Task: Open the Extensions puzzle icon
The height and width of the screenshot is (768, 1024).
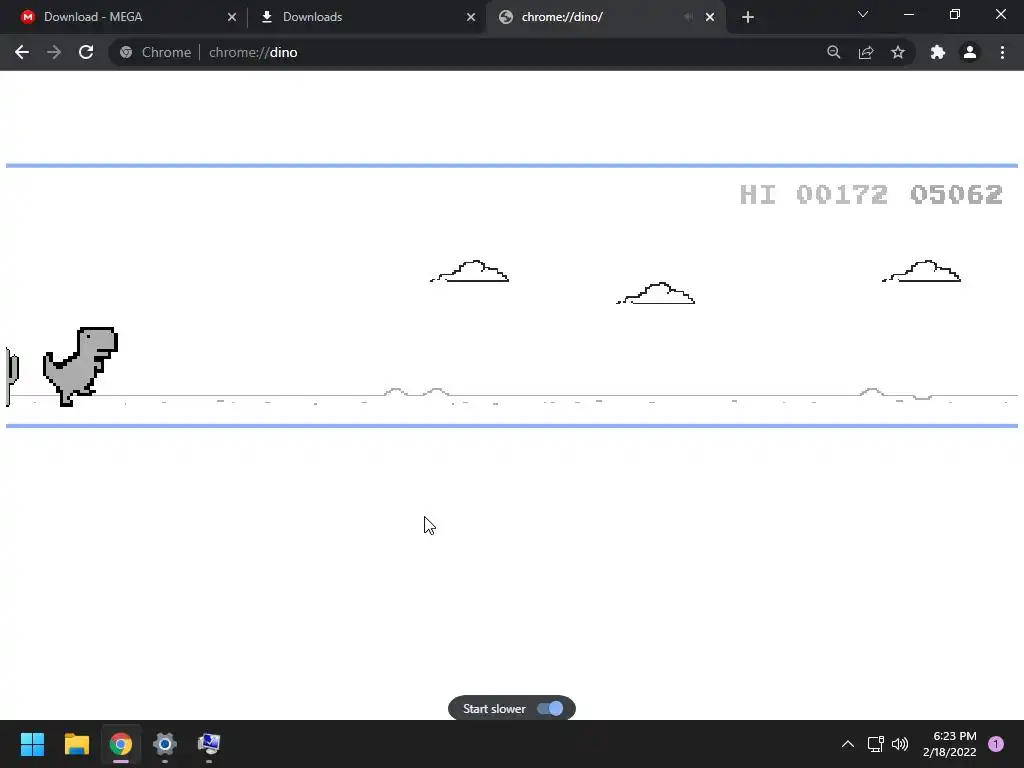Action: point(938,52)
